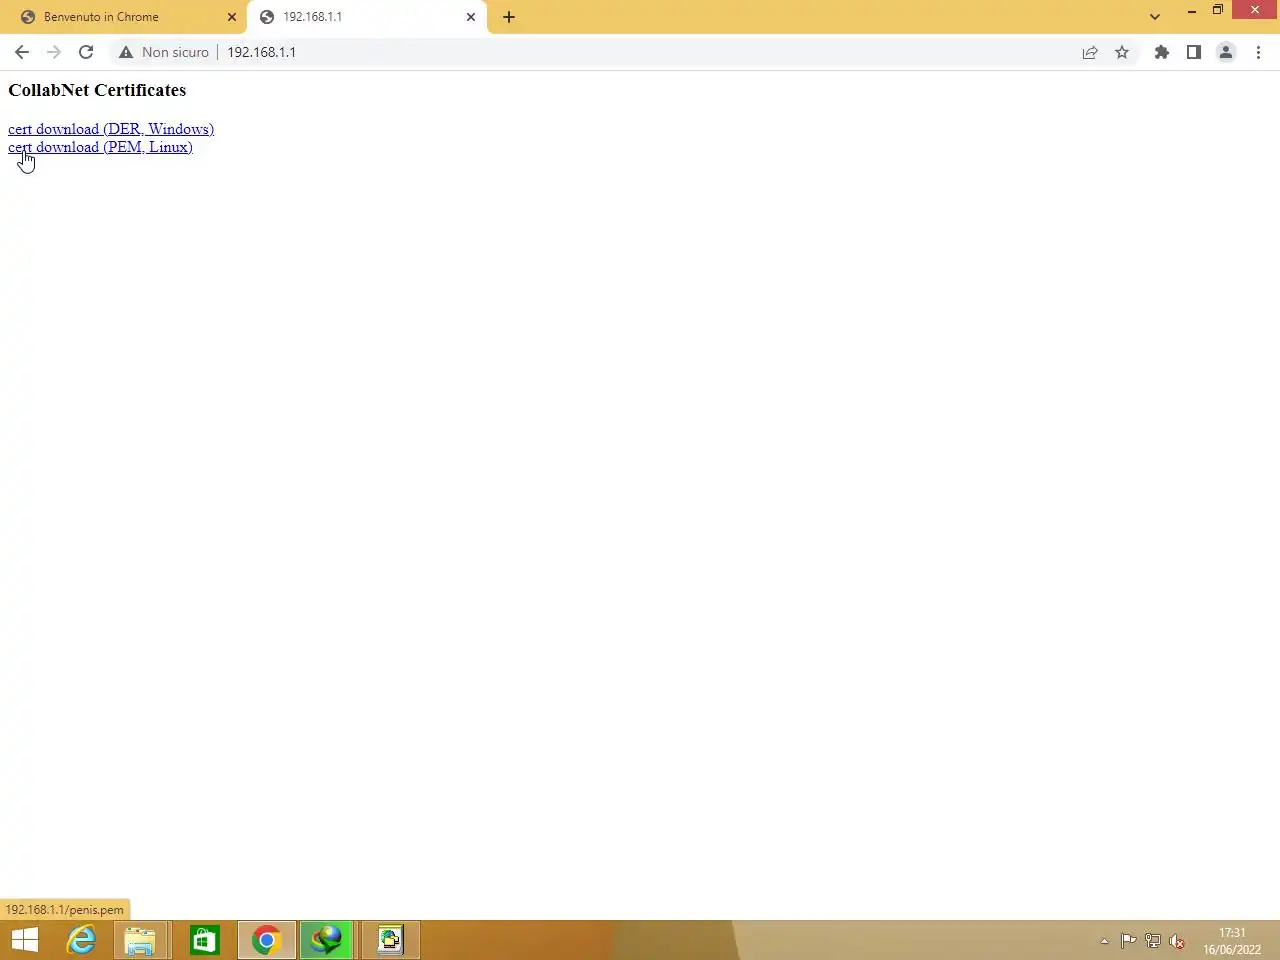
Task: Open the Action Center flag icon
Action: coord(1128,941)
